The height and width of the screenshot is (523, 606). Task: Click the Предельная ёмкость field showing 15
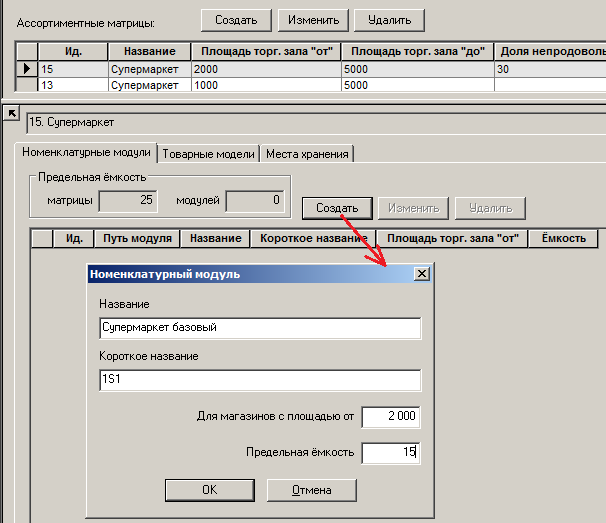(391, 453)
